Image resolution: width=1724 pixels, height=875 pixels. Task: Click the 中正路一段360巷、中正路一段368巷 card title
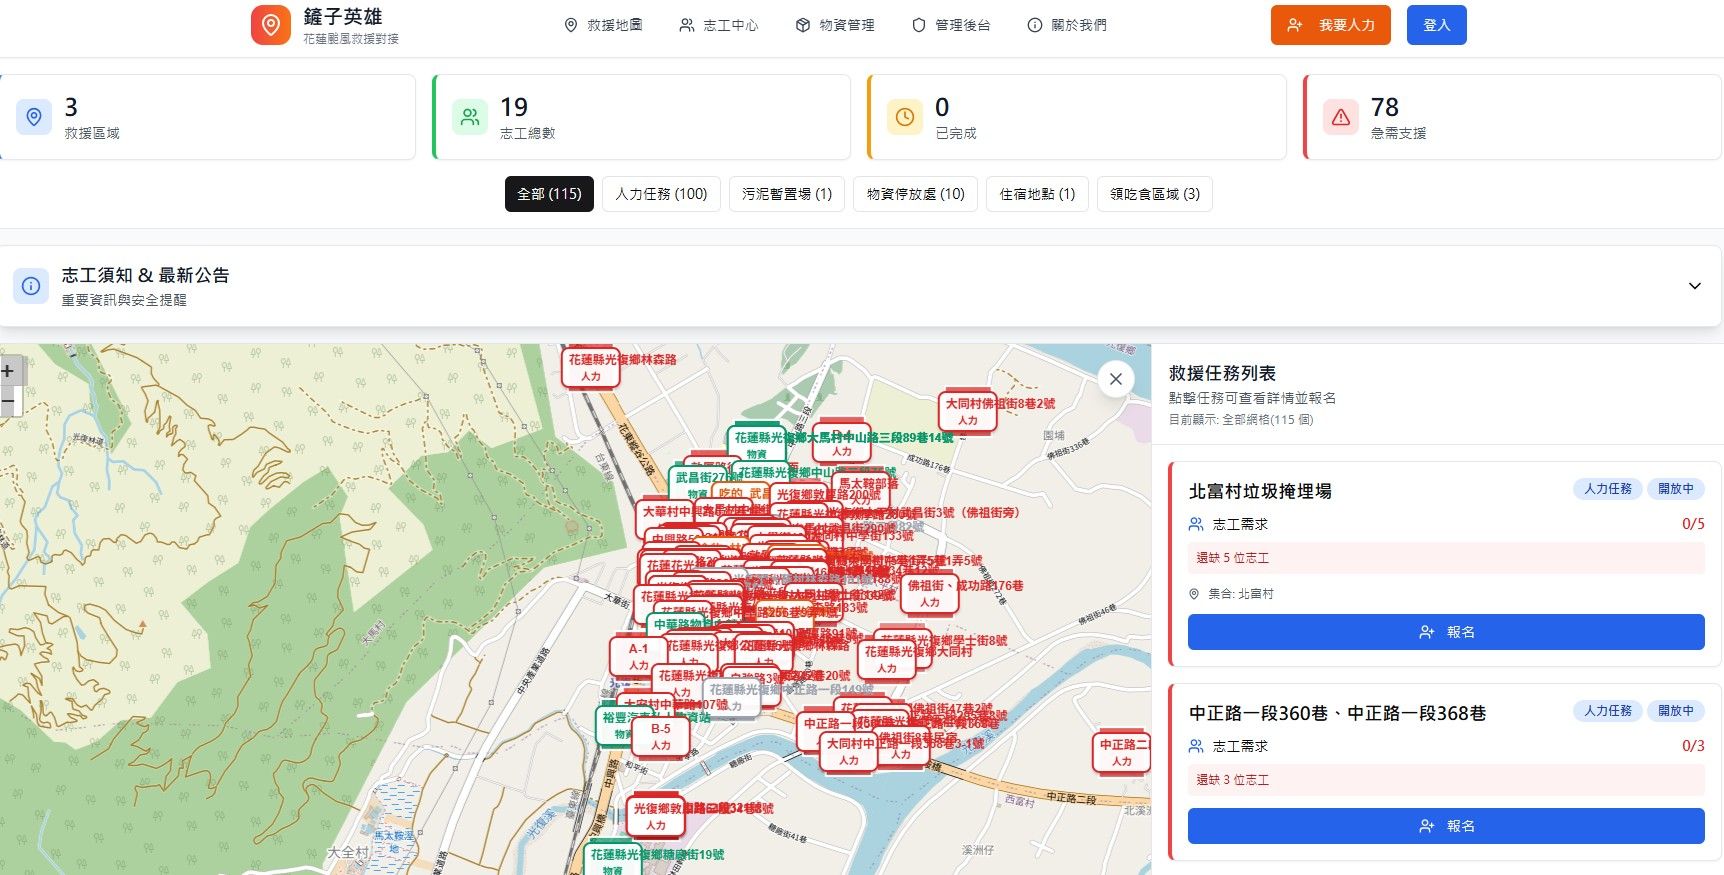(1337, 713)
